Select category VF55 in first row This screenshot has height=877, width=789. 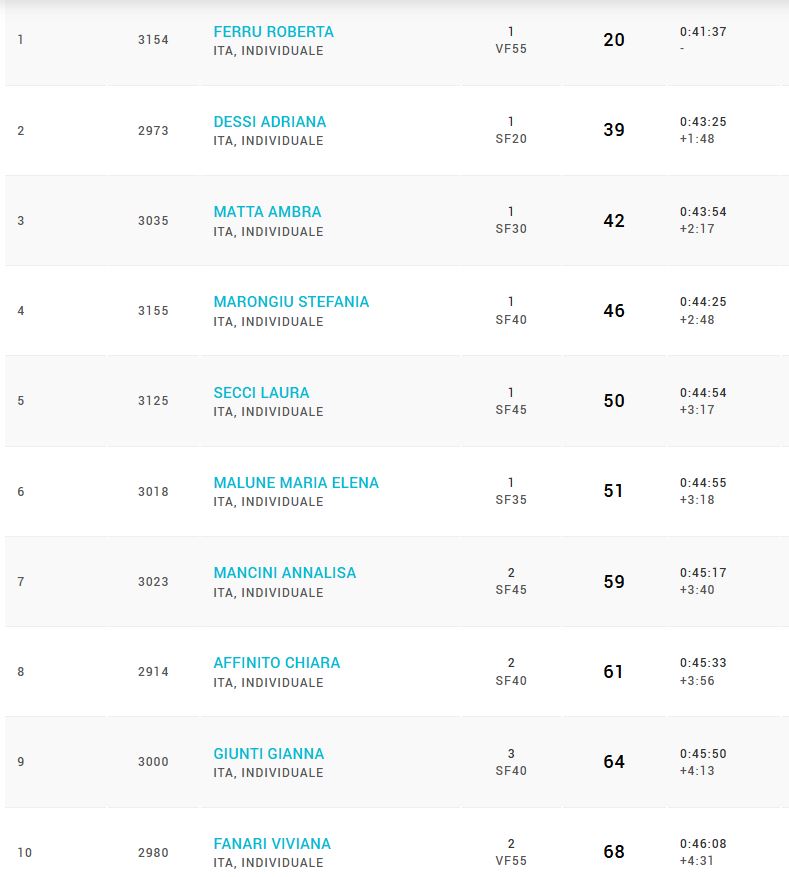pos(511,49)
